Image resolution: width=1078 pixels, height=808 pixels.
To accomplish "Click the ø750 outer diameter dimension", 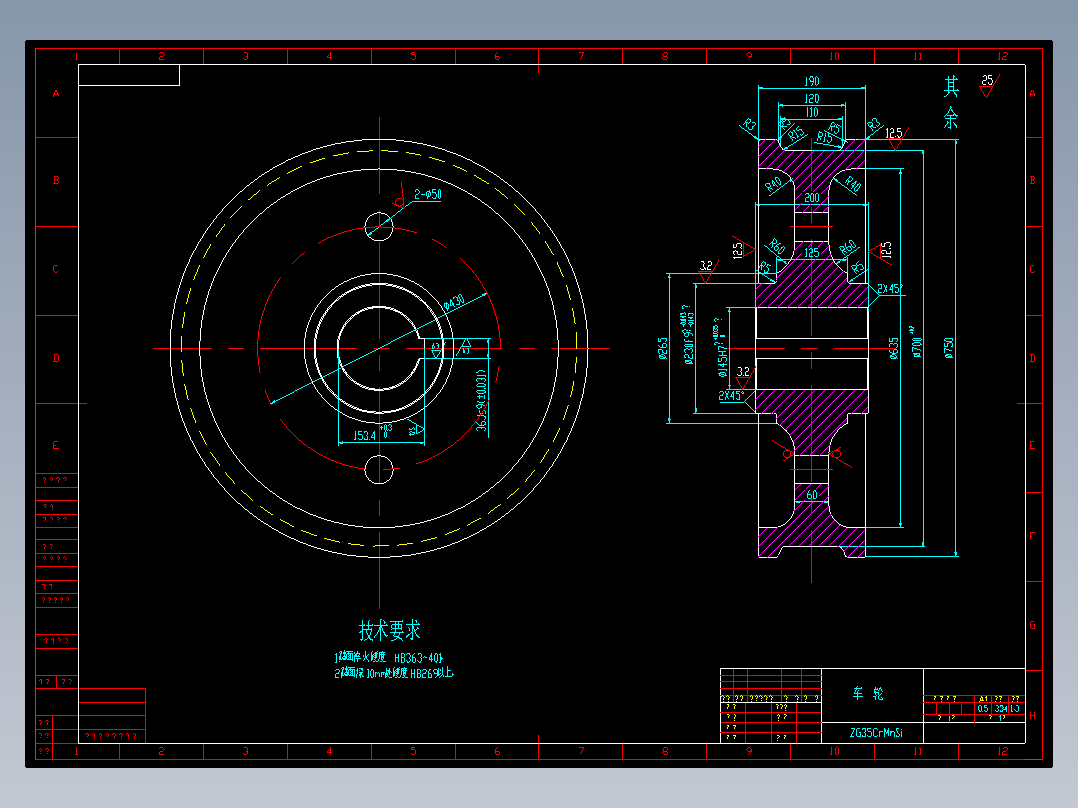I will tap(949, 348).
